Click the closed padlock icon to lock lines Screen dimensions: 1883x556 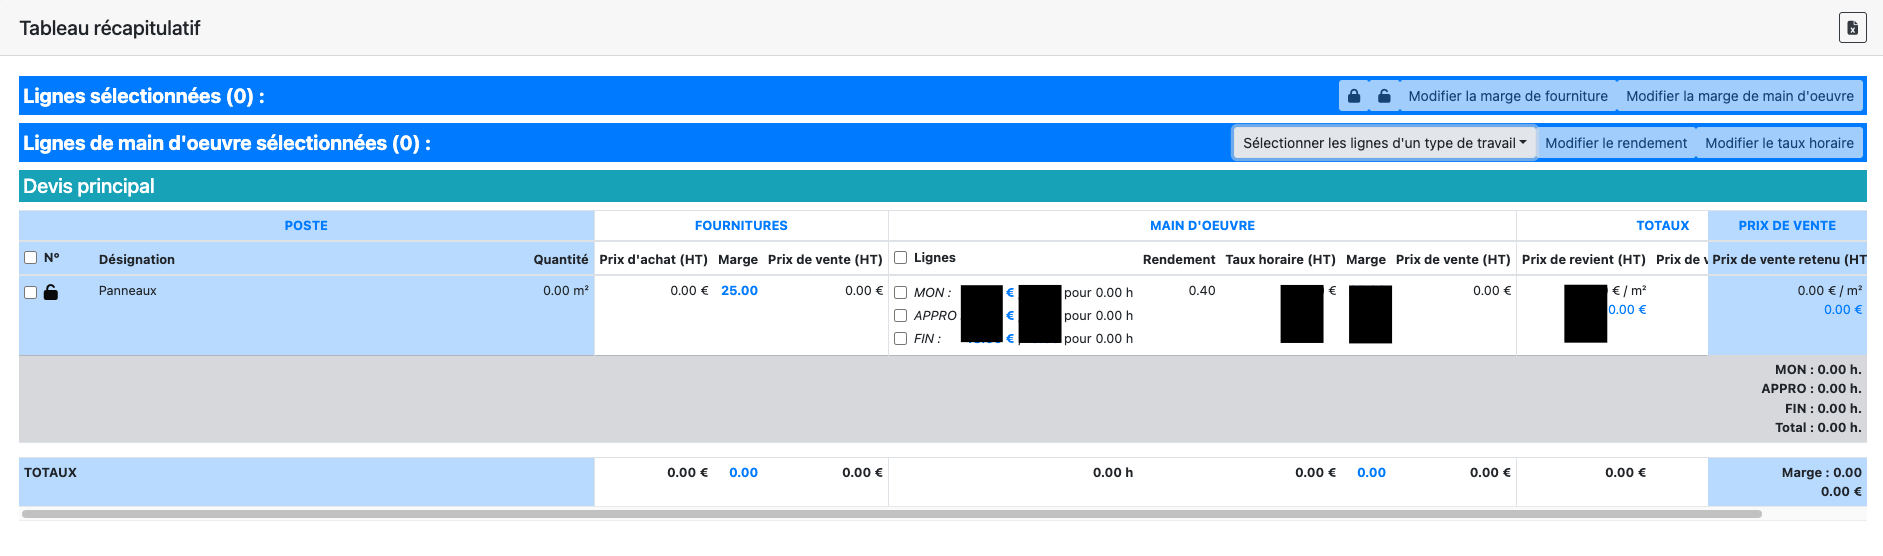coord(1354,96)
